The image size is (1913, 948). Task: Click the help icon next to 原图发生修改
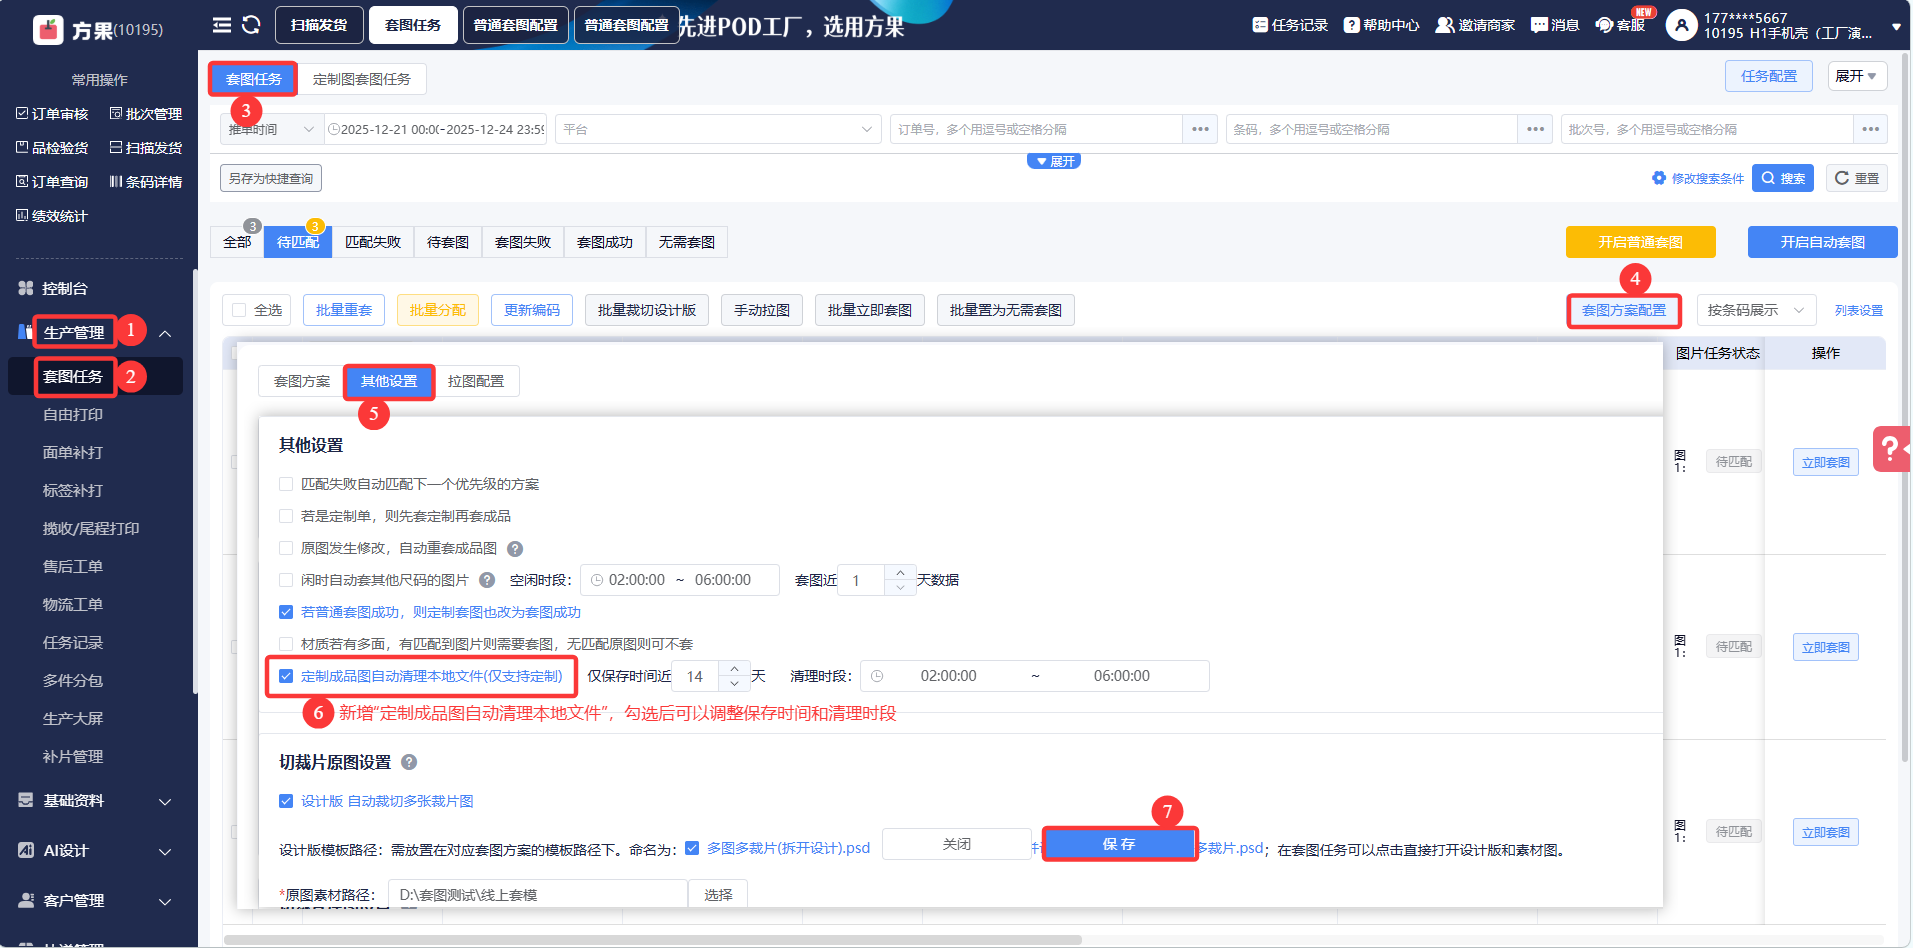(x=515, y=548)
